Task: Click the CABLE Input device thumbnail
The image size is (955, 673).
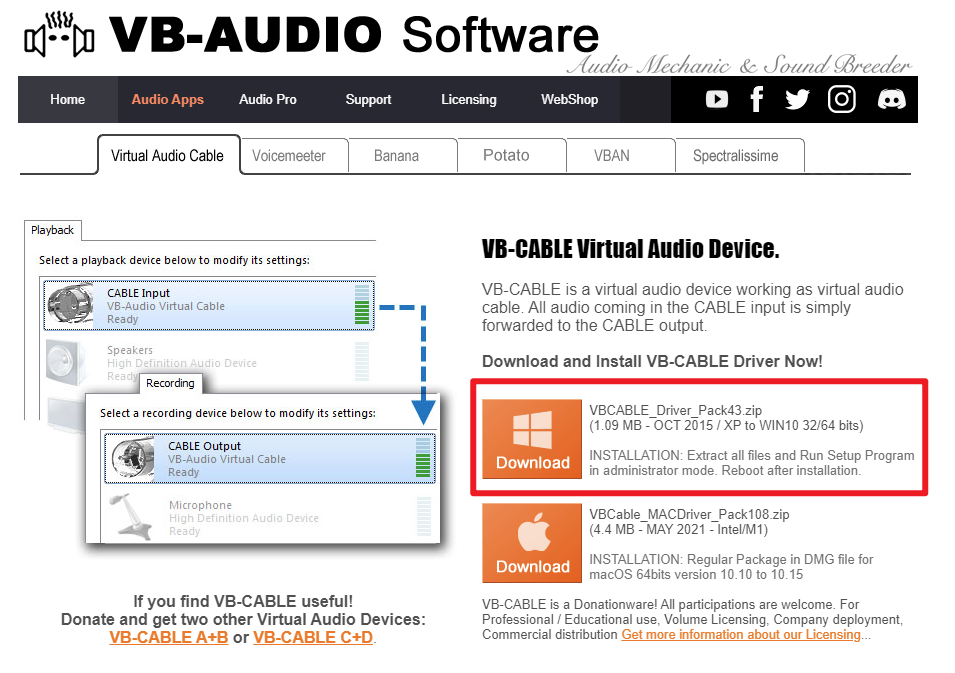Action: pyautogui.click(x=71, y=305)
